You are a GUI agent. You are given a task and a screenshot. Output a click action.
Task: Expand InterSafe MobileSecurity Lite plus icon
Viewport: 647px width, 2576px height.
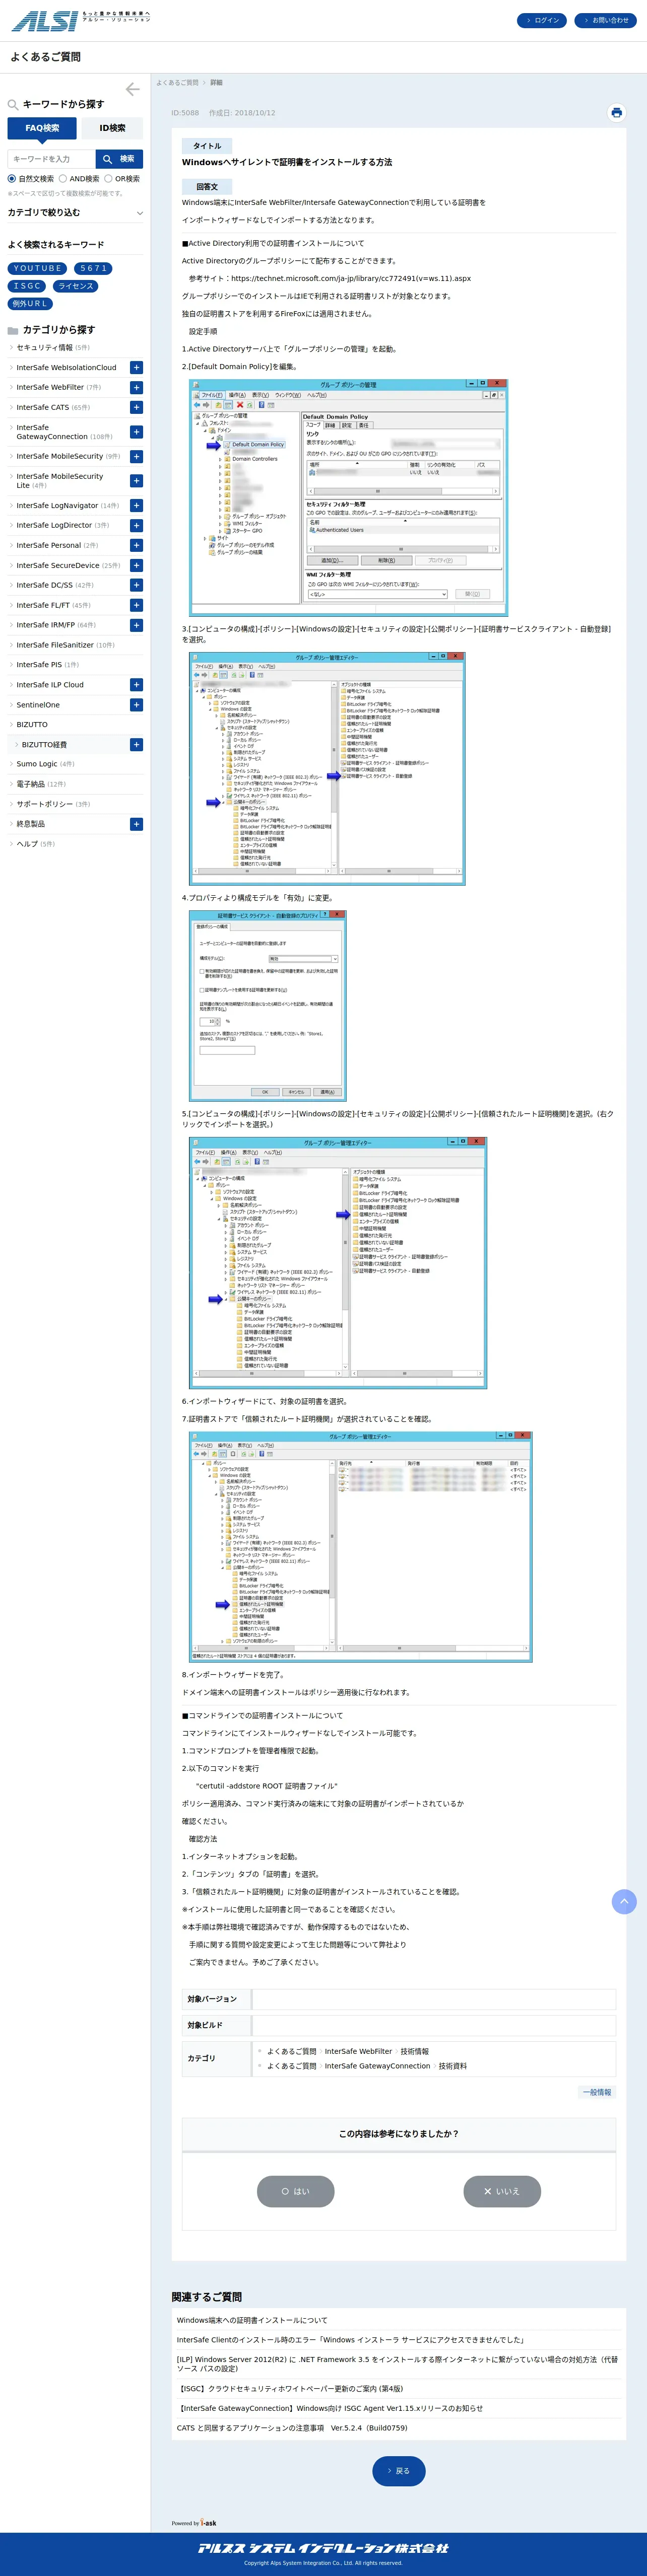click(136, 481)
